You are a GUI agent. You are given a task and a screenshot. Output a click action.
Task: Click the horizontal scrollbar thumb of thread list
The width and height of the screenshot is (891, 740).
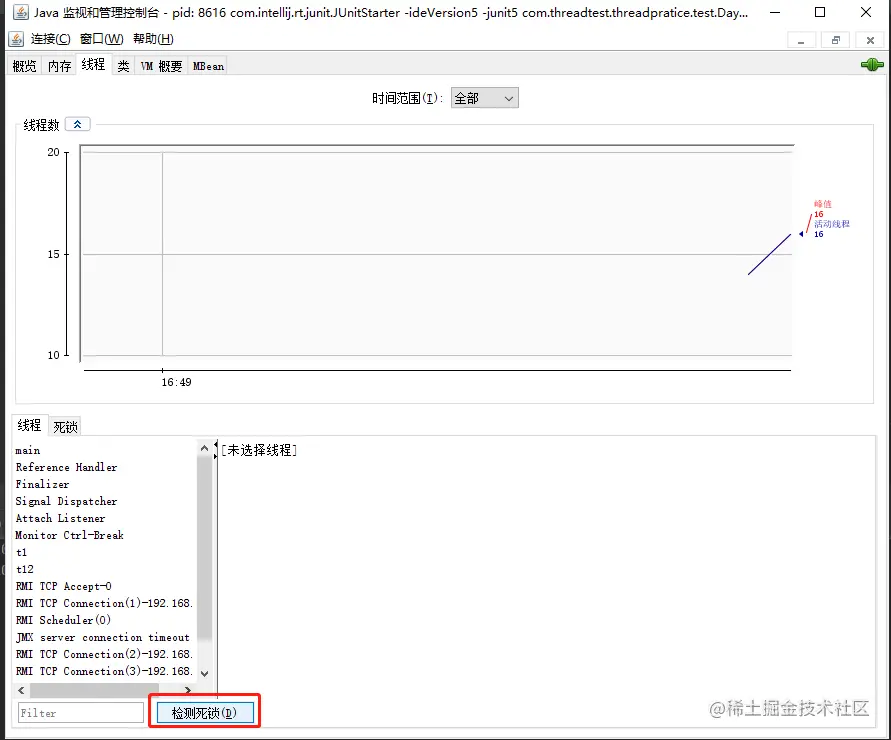[94, 690]
